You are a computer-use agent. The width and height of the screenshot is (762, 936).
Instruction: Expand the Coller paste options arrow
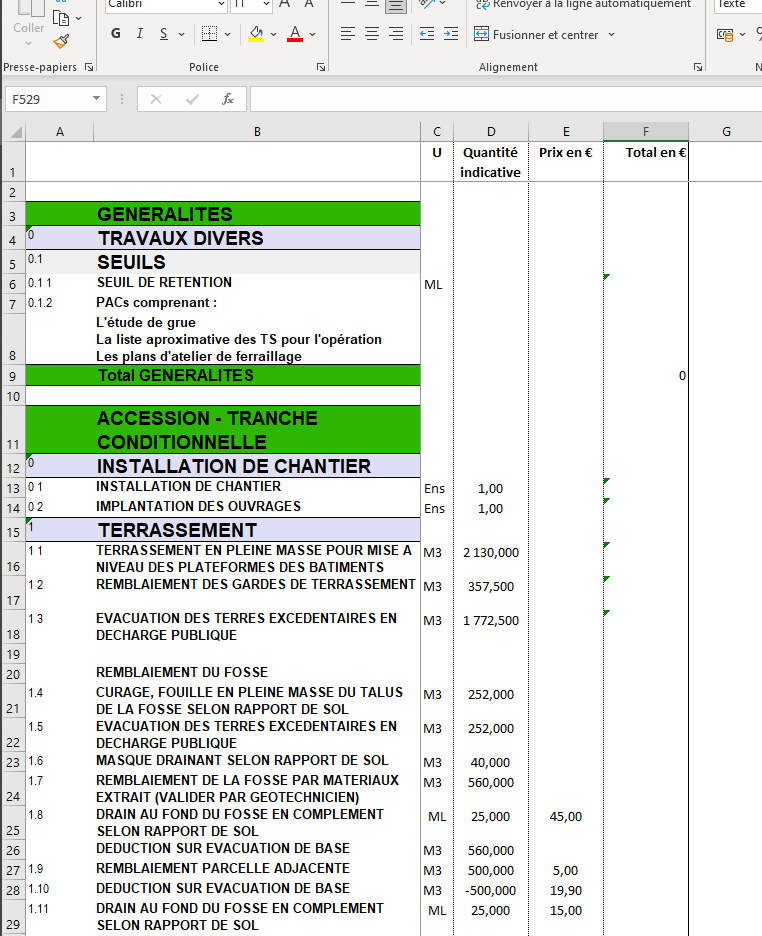click(x=28, y=44)
